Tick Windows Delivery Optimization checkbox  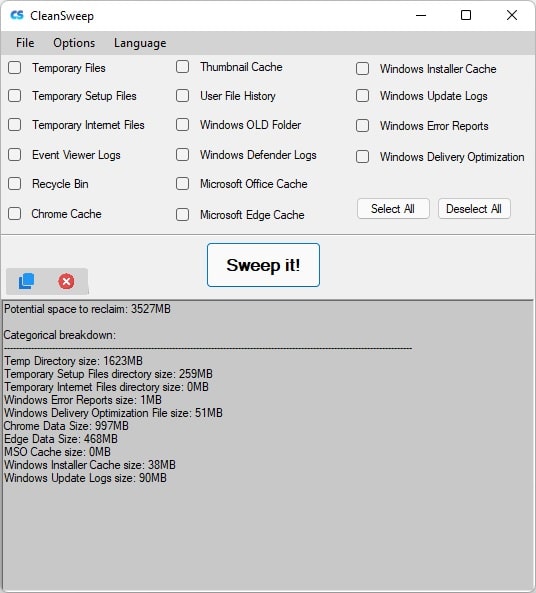coord(362,156)
